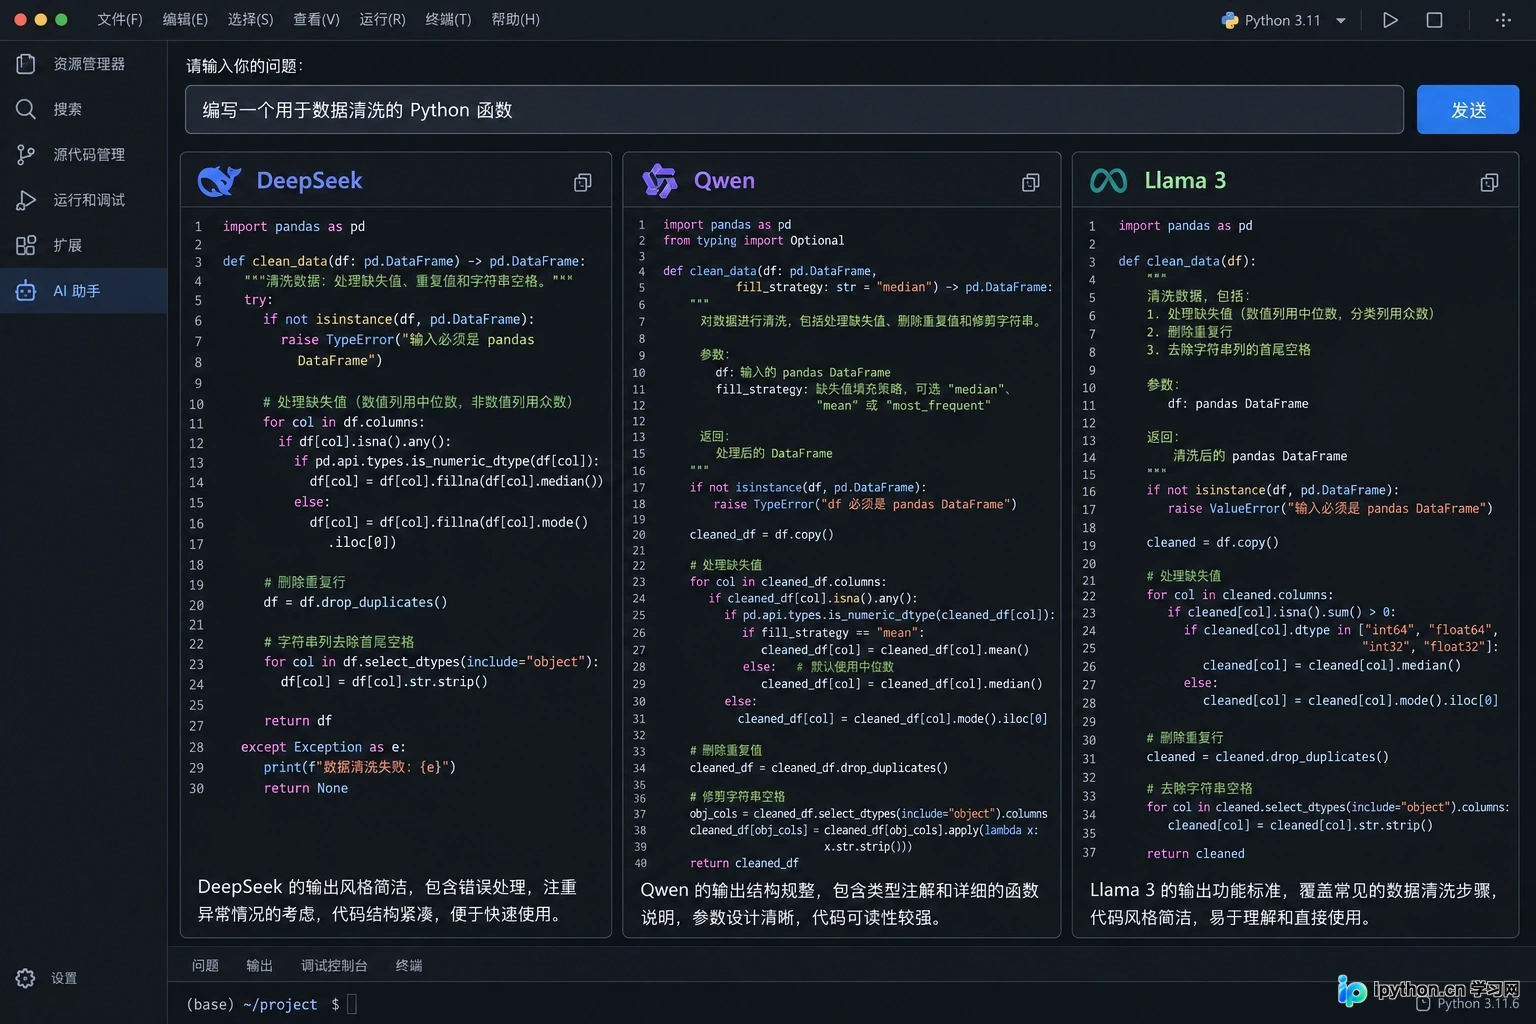This screenshot has width=1536, height=1024.
Task: Copy the DeepSeek panel output
Action: tap(583, 182)
